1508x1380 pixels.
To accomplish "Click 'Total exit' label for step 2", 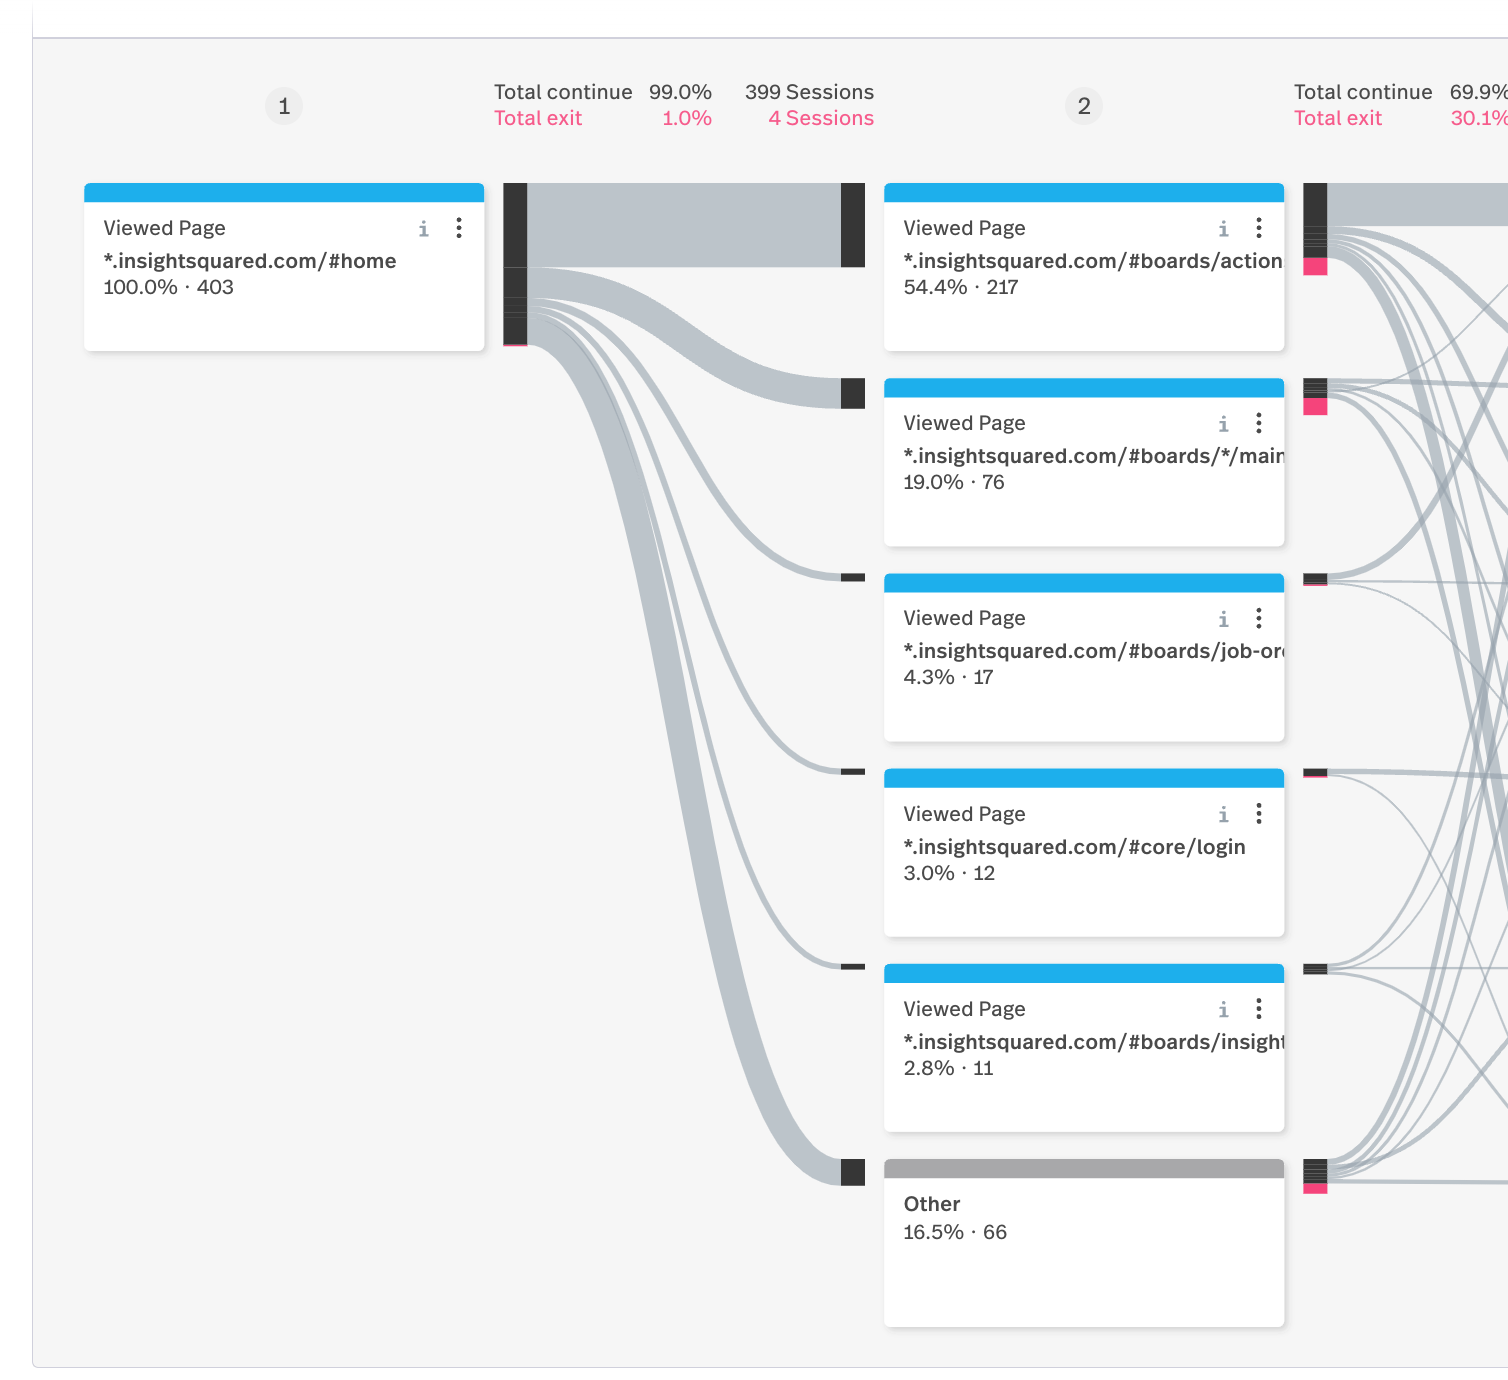I will pyautogui.click(x=1338, y=118).
